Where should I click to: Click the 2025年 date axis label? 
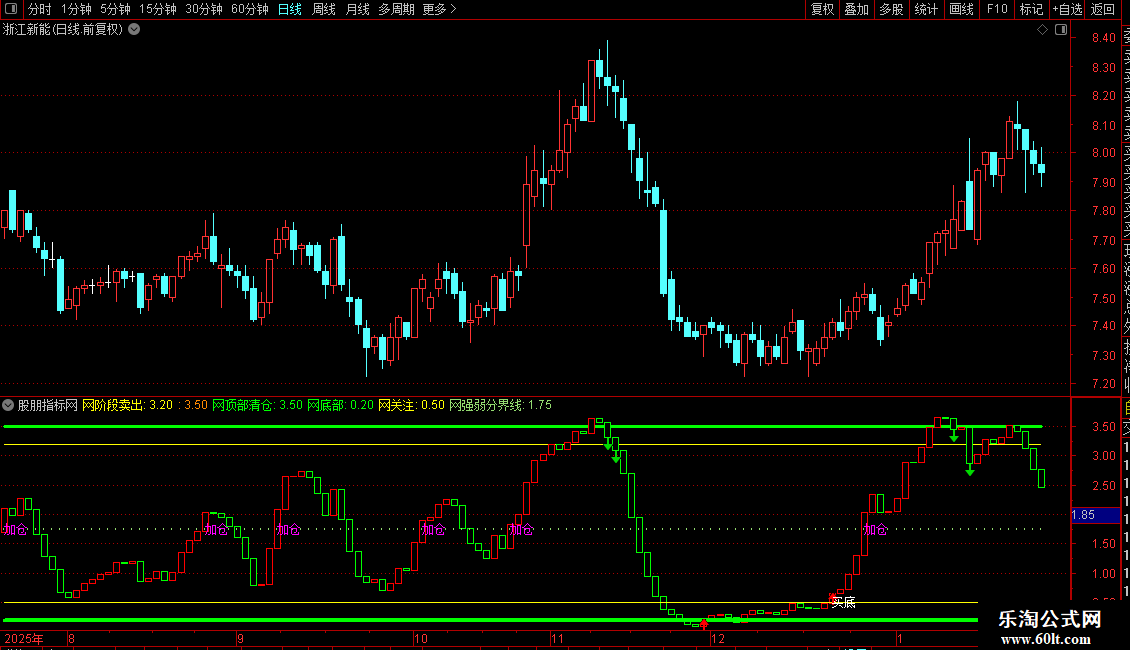[24, 638]
